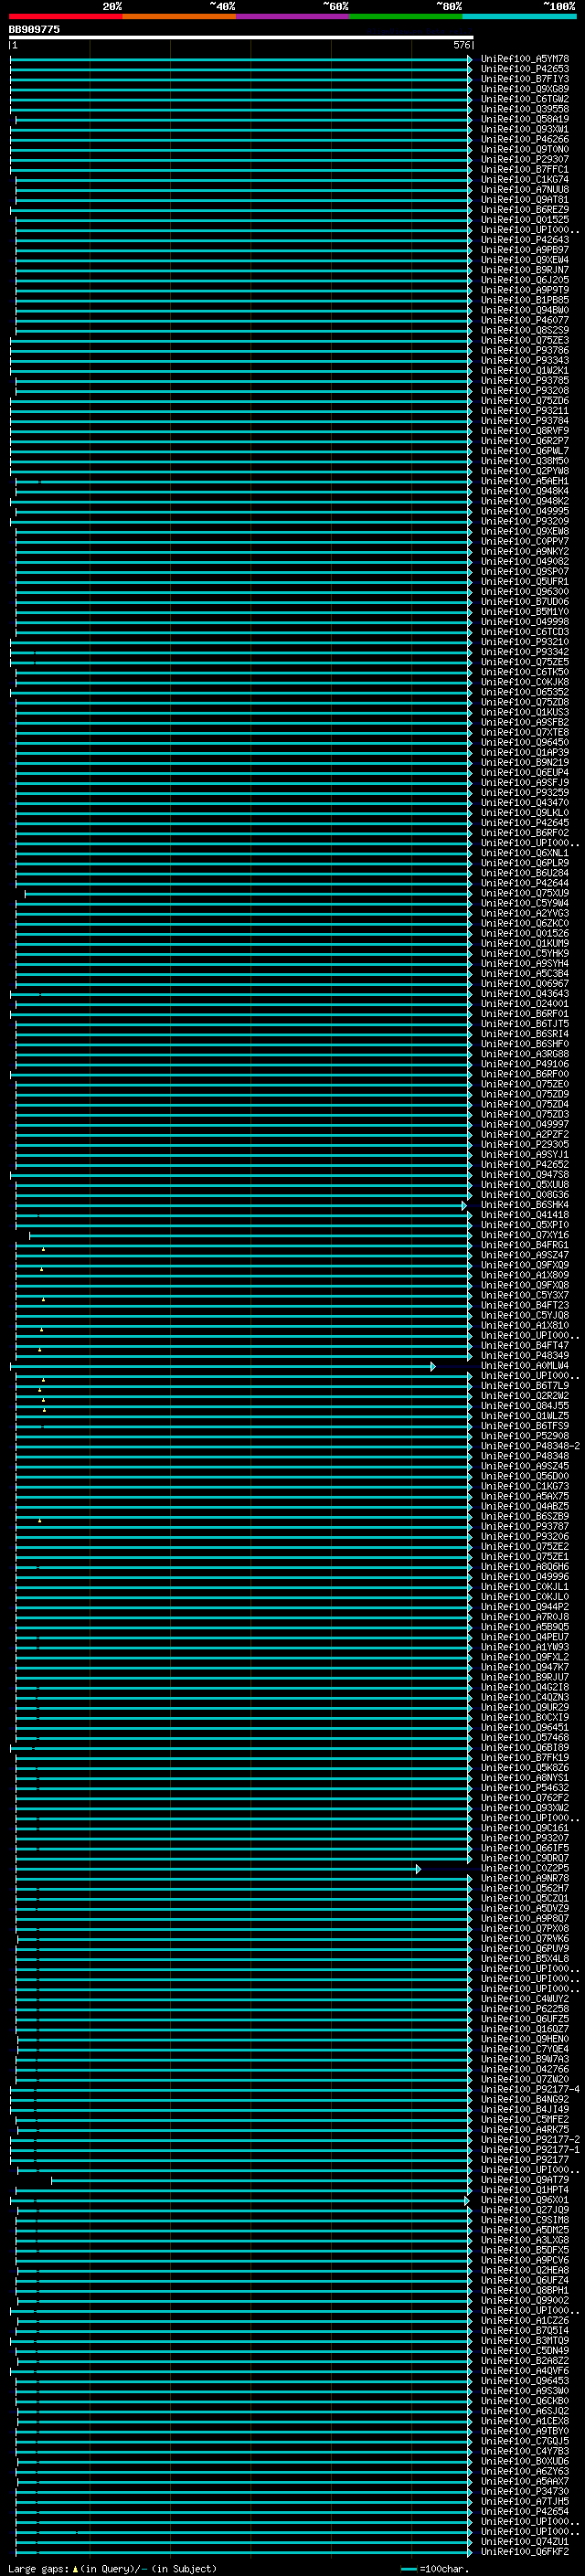Select the UniRef100_P48348-2 label

[530, 1446]
